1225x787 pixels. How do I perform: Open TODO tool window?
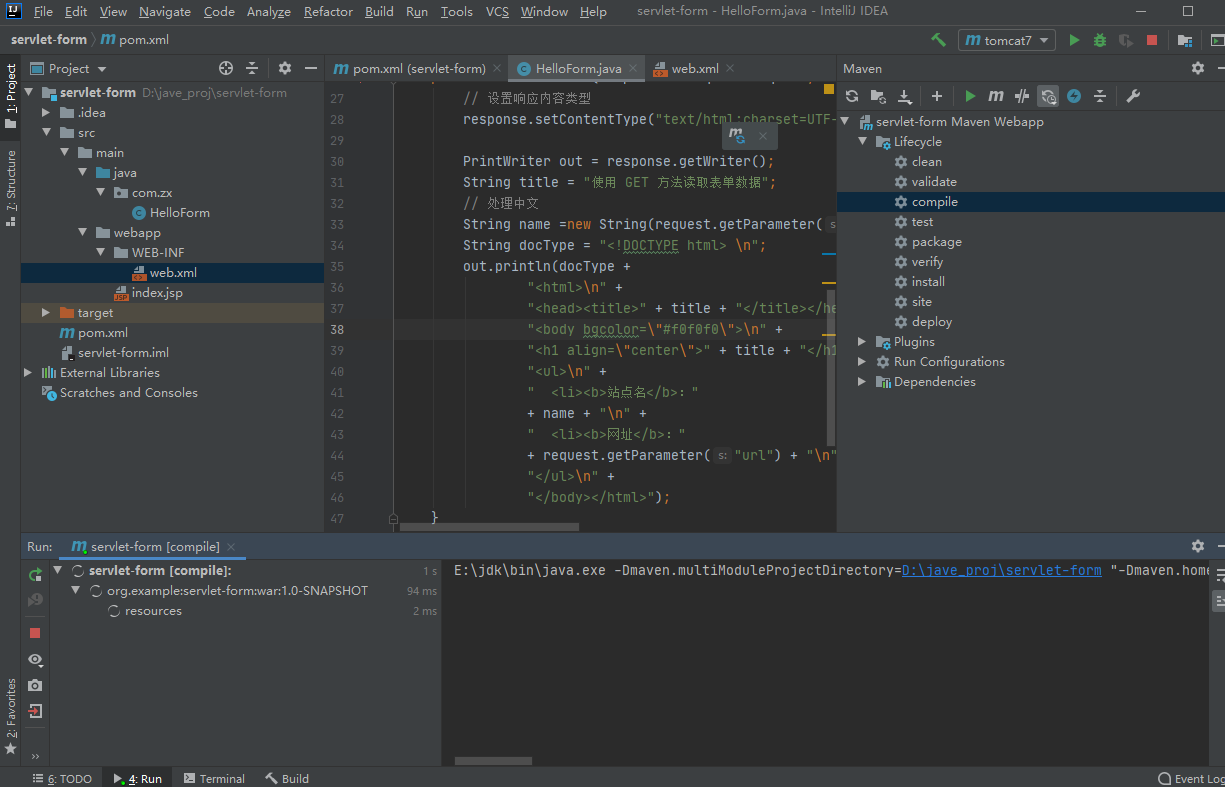[x=62, y=778]
